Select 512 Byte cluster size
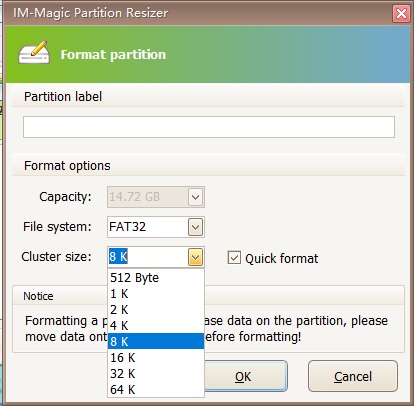Image resolution: width=414 pixels, height=406 pixels. pyautogui.click(x=156, y=278)
